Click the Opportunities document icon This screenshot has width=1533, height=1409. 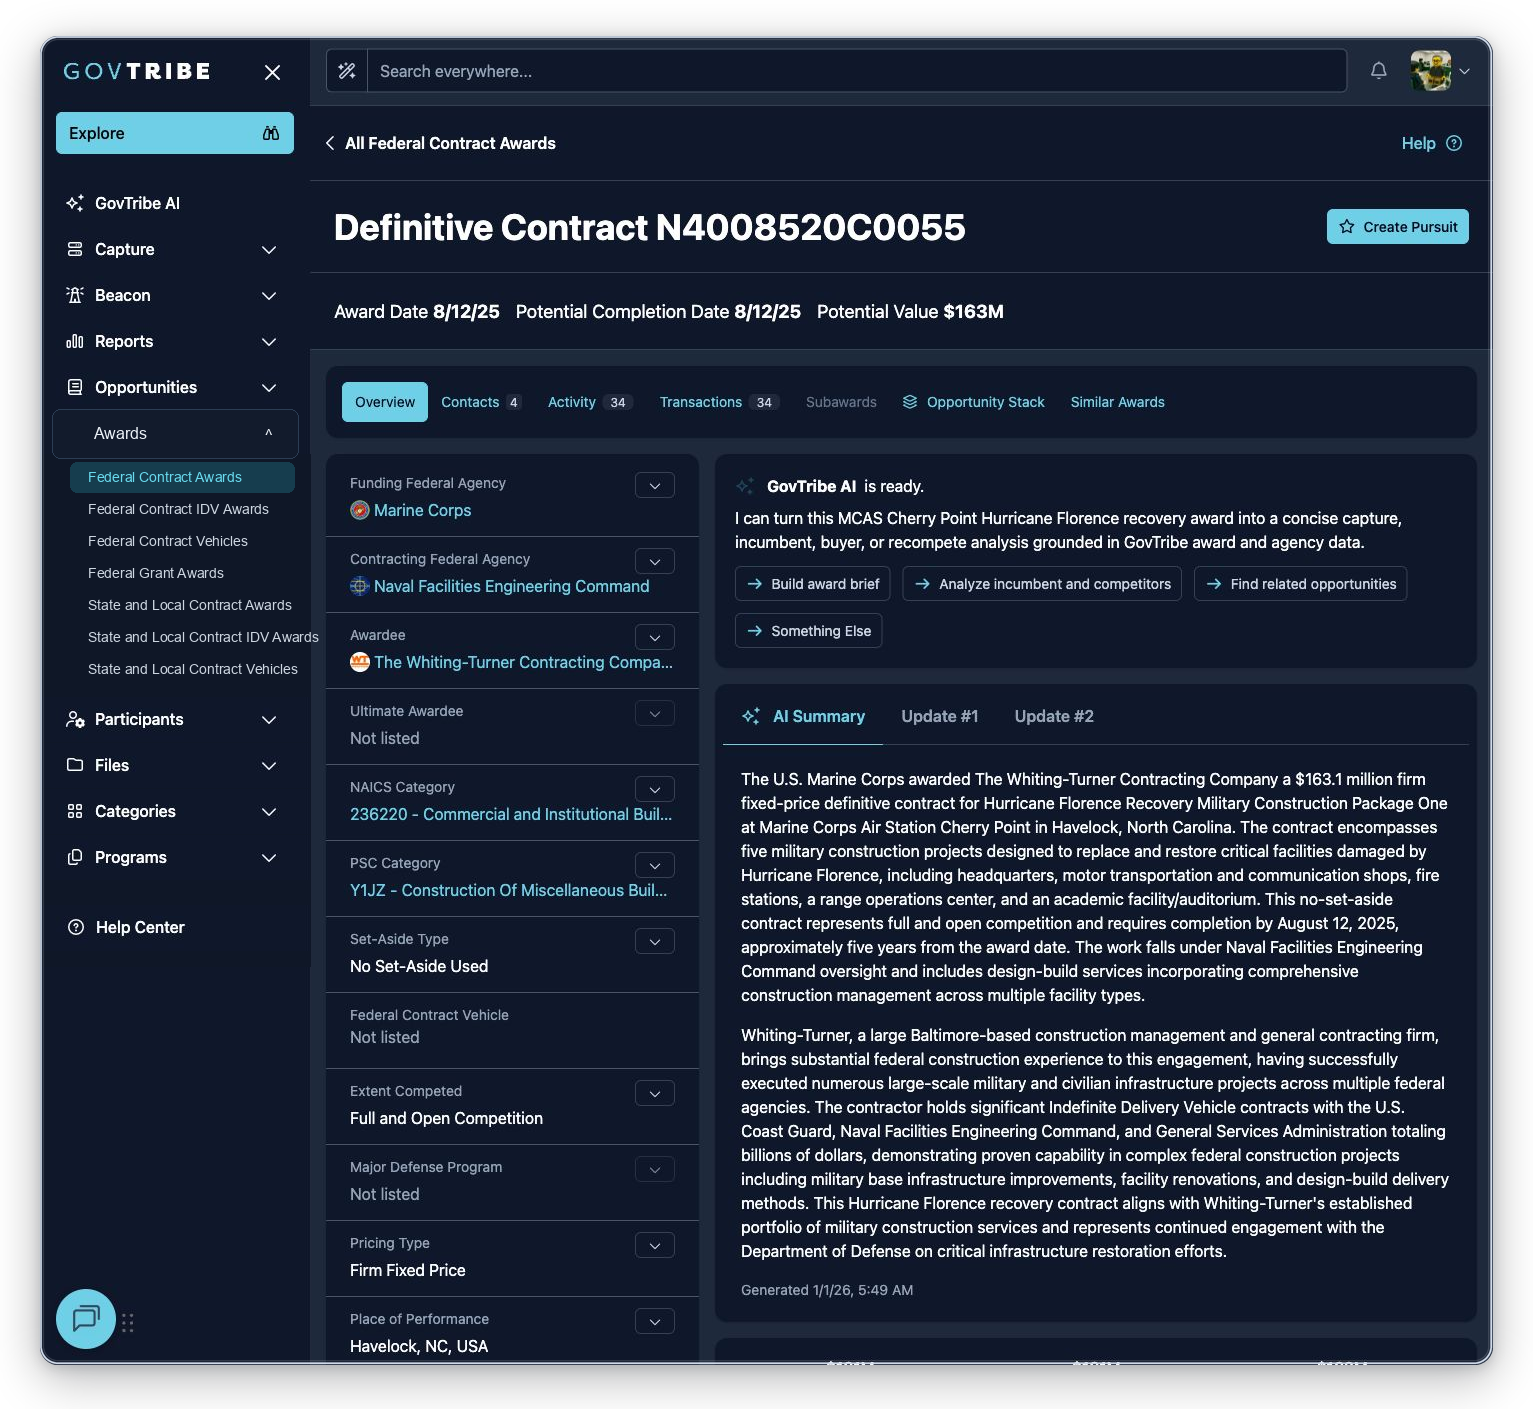click(x=75, y=387)
